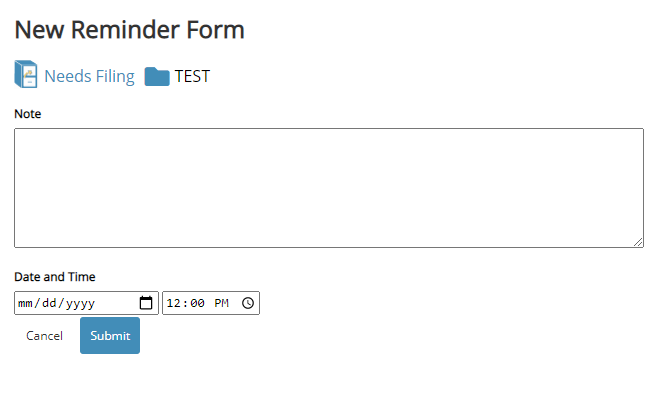Click the blue TEST folder icon
Viewport: 657px width, 403px height.
point(157,77)
